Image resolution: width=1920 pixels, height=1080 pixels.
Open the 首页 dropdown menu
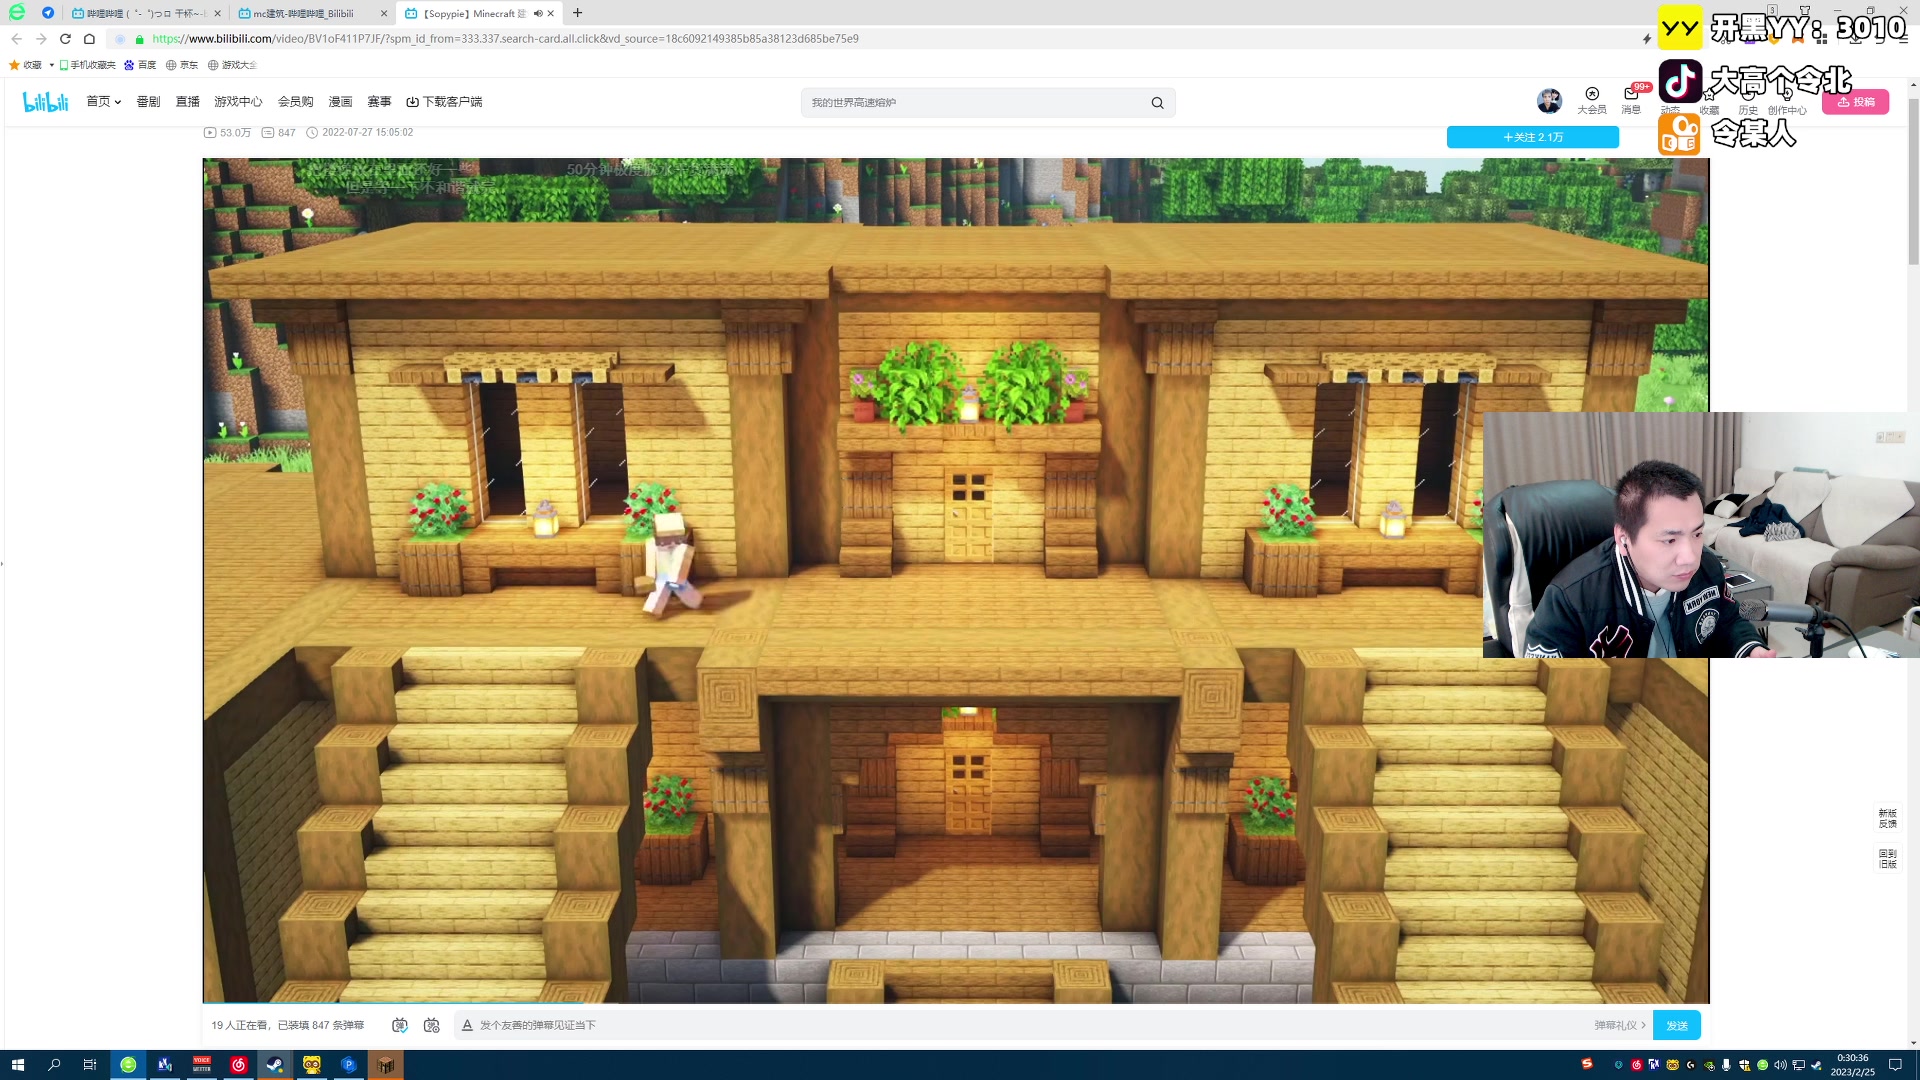[103, 102]
